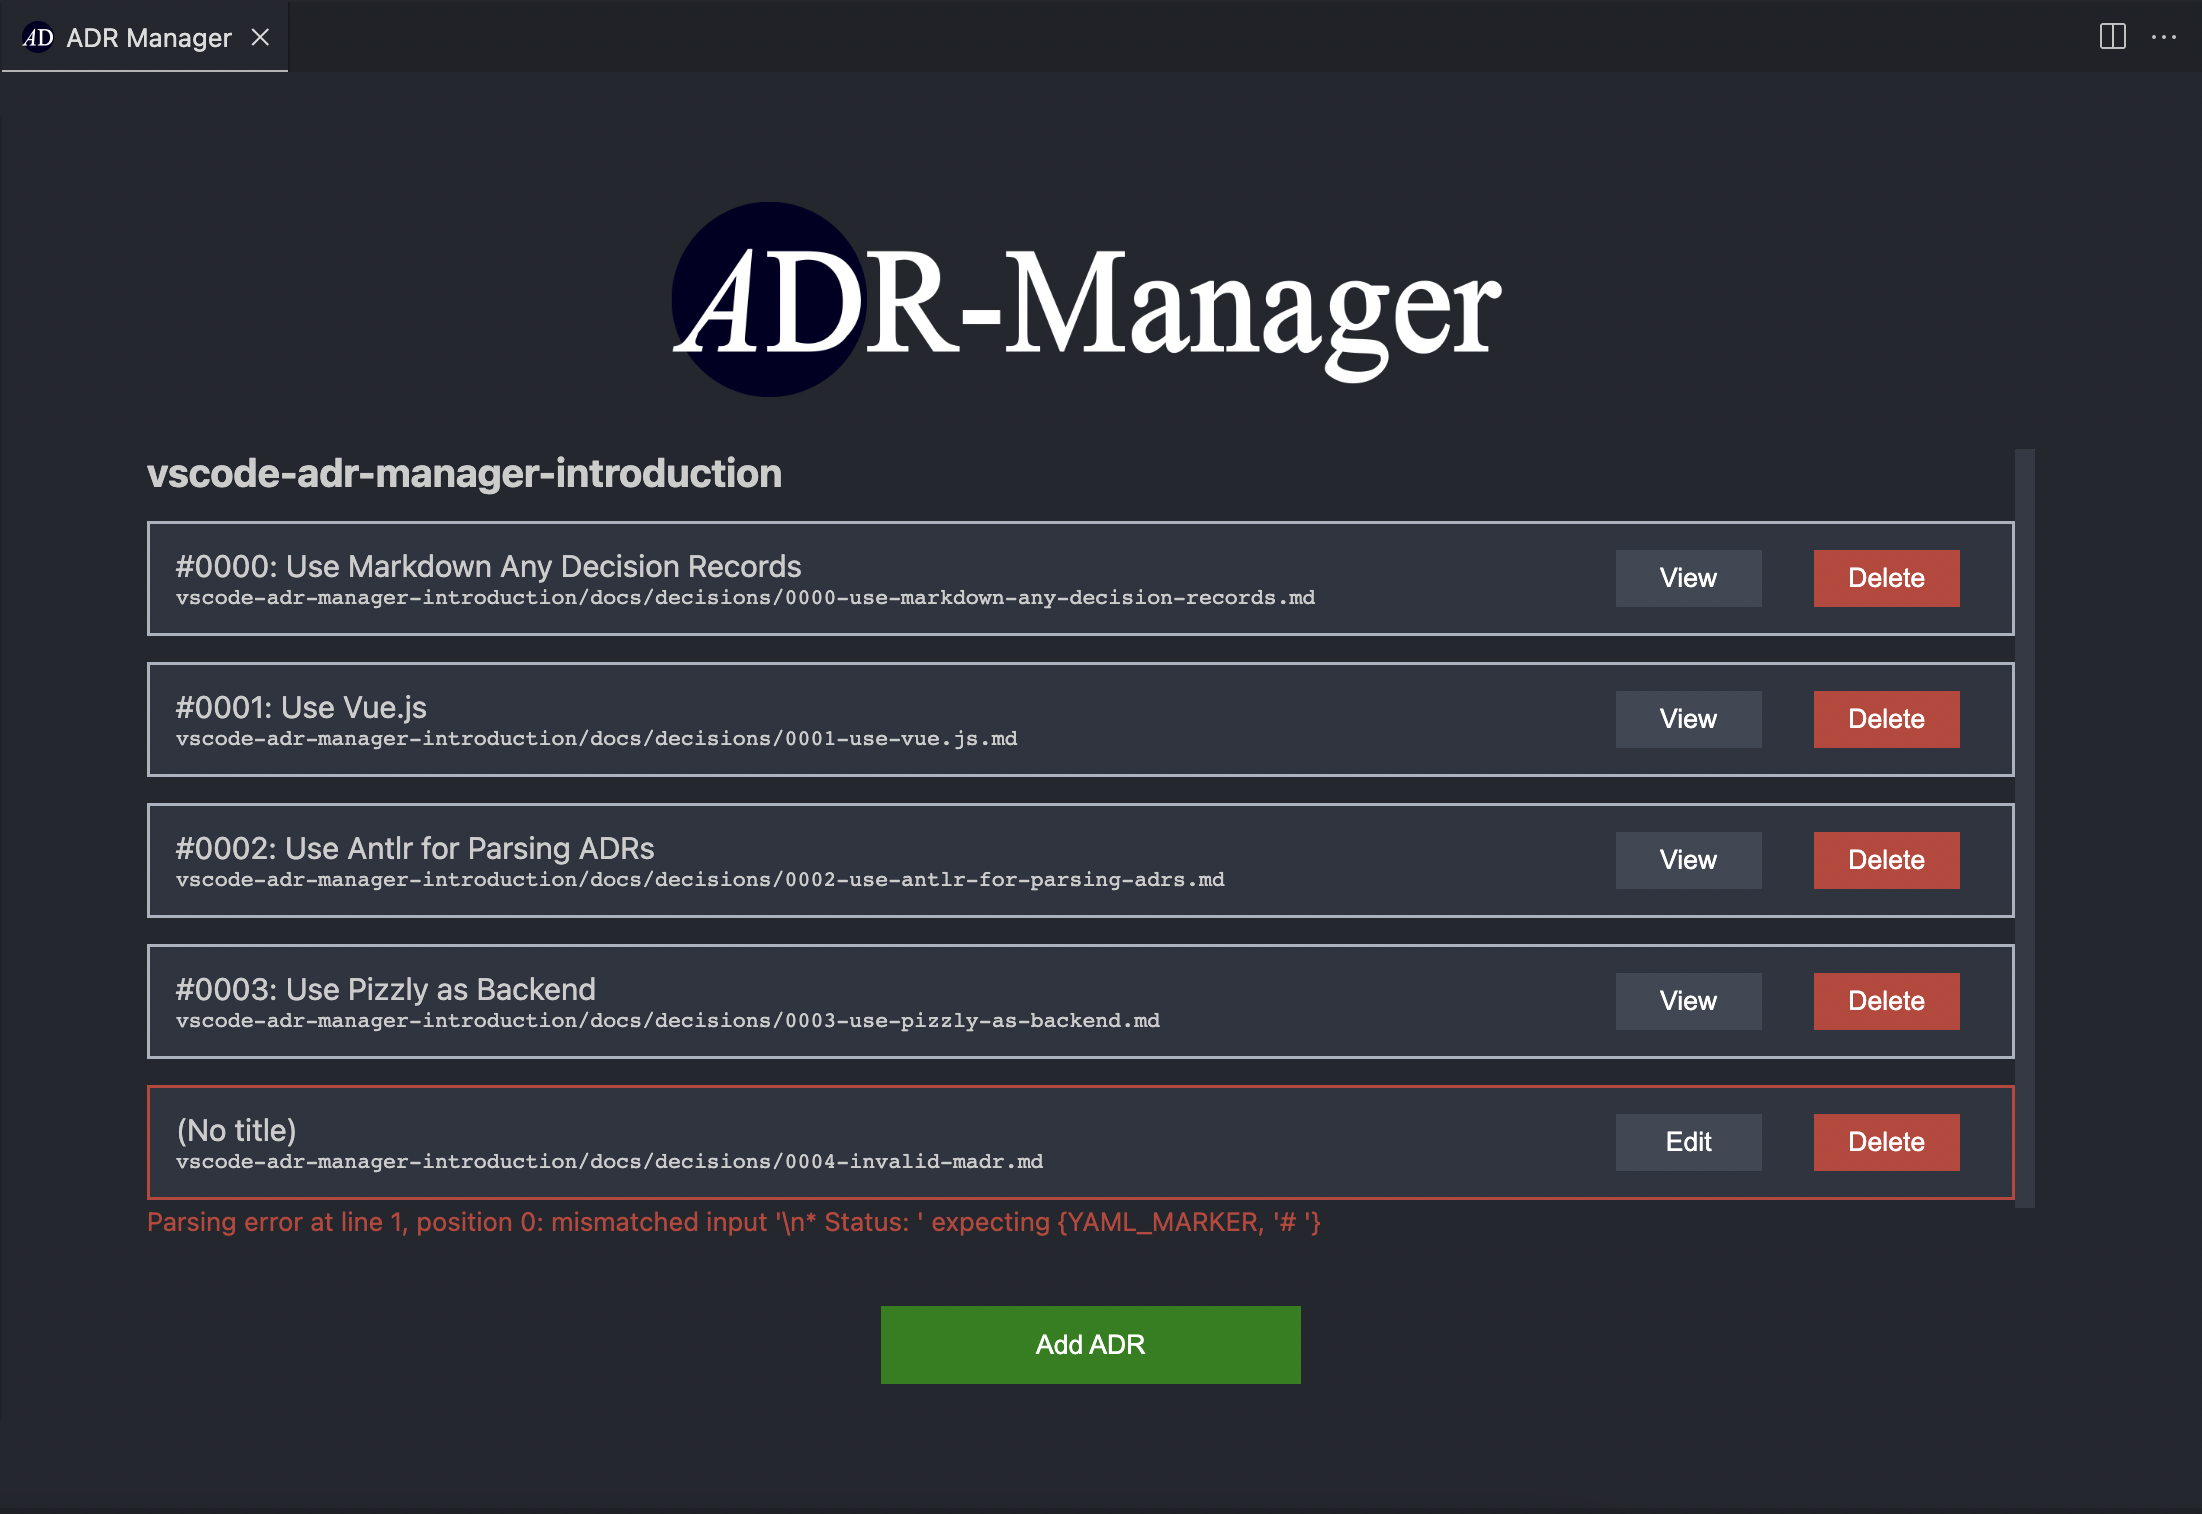Click the AD icon in tab
The image size is (2202, 1514).
38,37
